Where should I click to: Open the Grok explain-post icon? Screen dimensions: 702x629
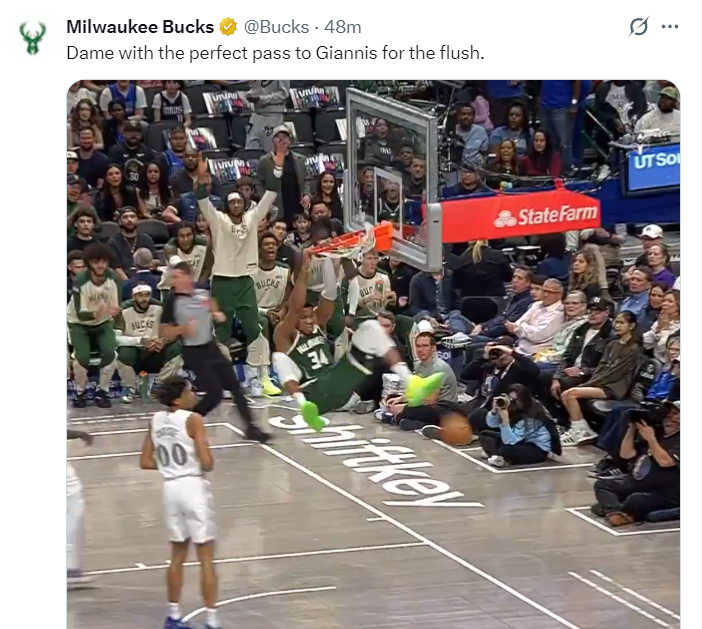[638, 26]
